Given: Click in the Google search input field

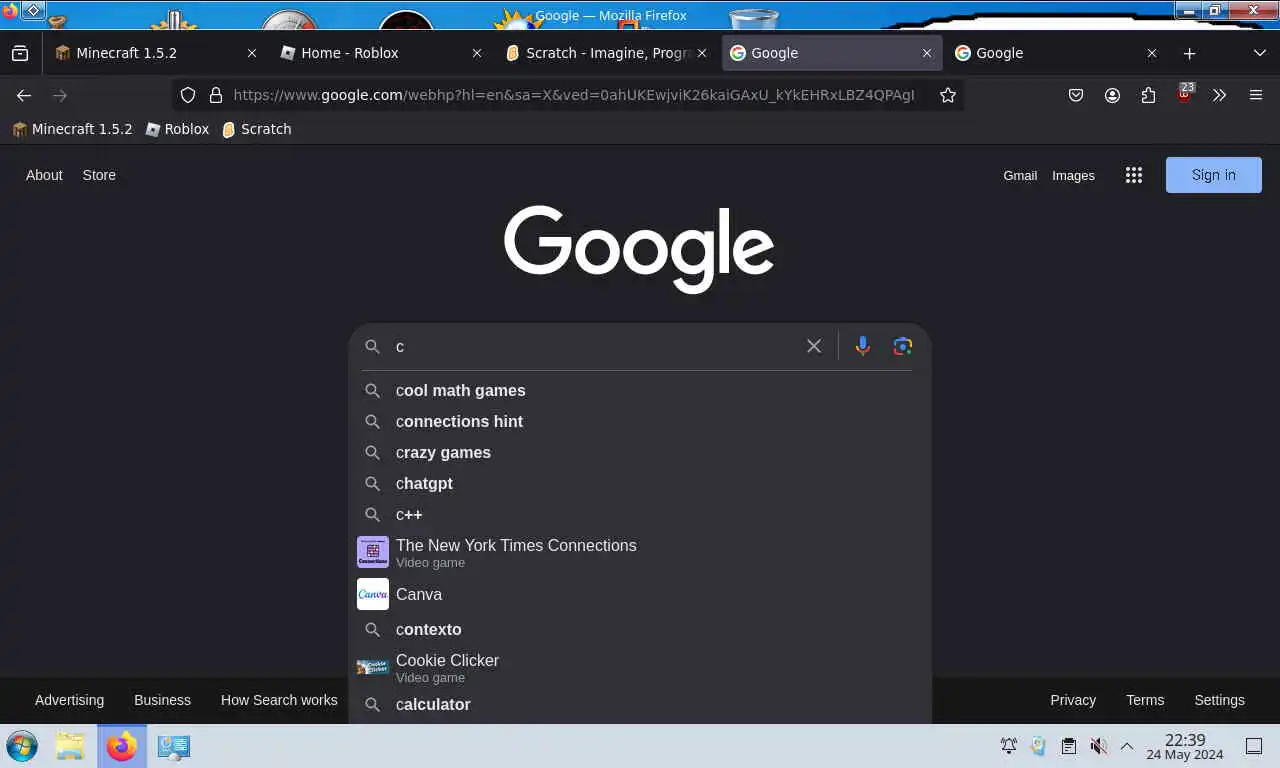Looking at the screenshot, I should point(595,346).
